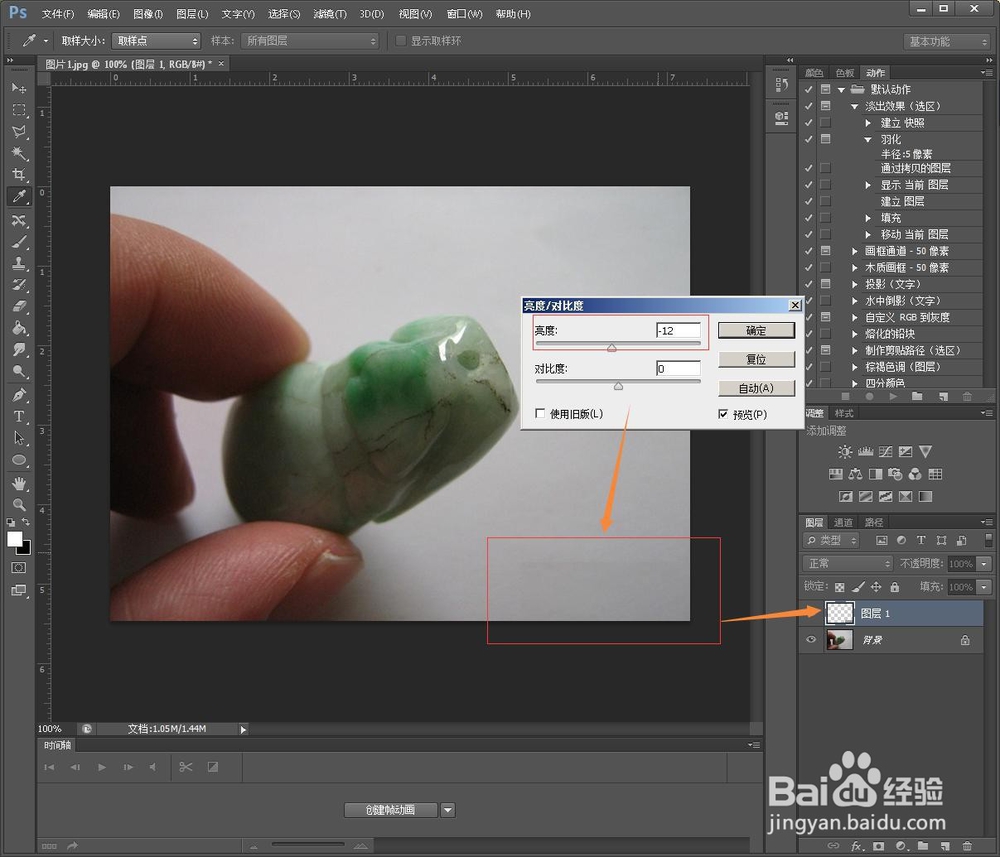This screenshot has height=857, width=1000.
Task: Lock transparent pixels icon in Layers panel
Action: [x=839, y=587]
